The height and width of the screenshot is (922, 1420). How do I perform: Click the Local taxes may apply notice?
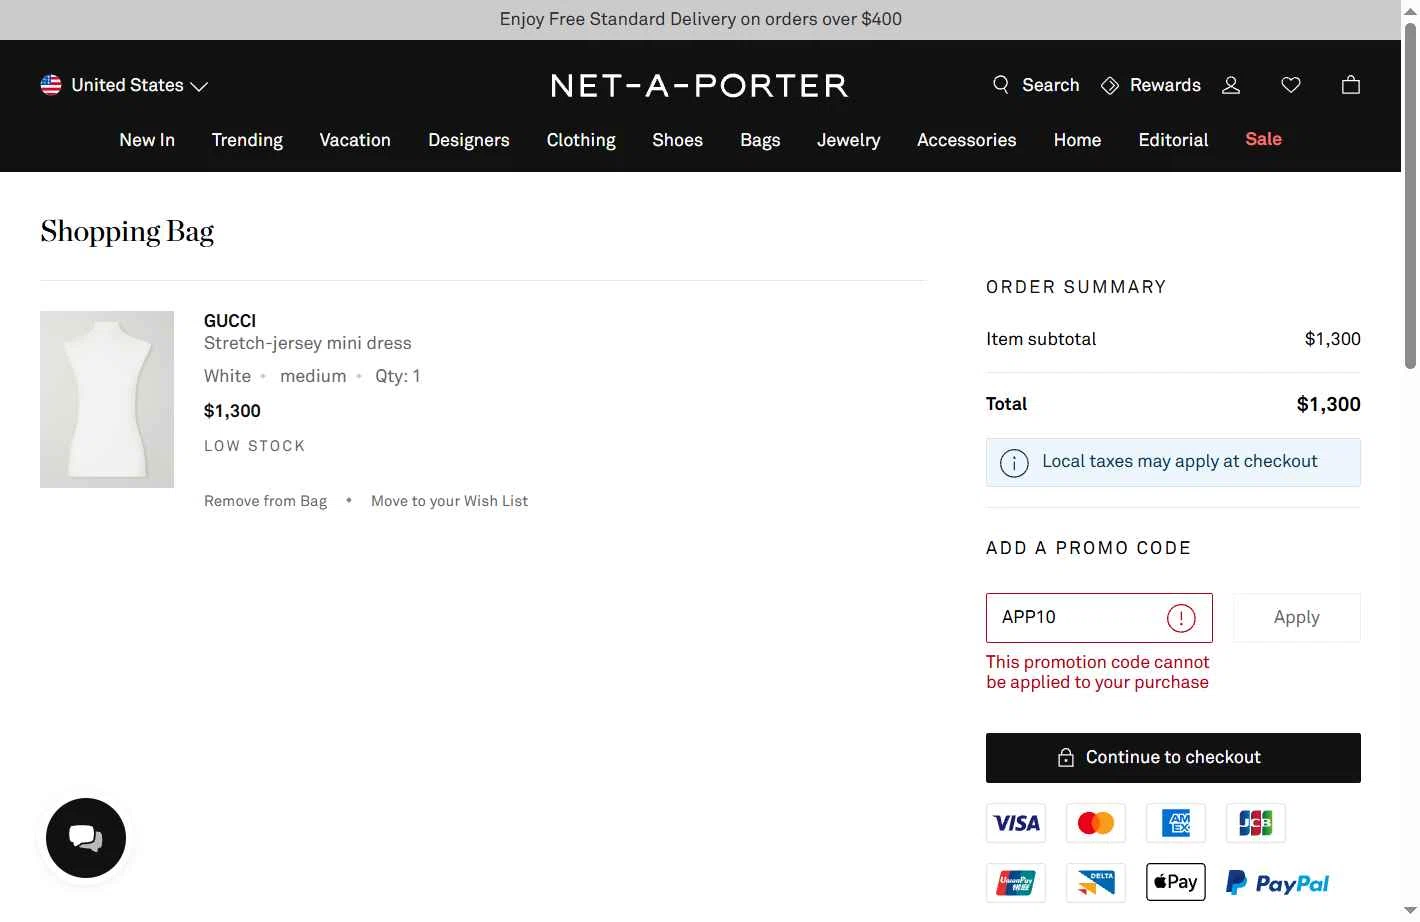coord(1173,462)
